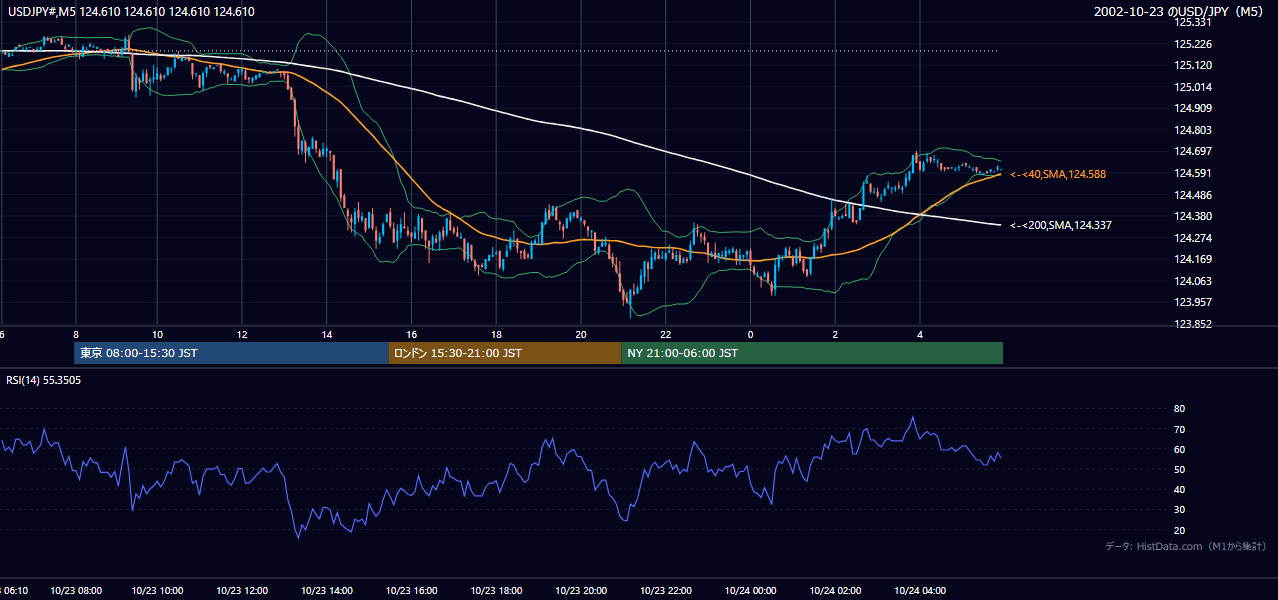Click the 10/23 12:00 time axis label
The image size is (1278, 600).
click(243, 591)
